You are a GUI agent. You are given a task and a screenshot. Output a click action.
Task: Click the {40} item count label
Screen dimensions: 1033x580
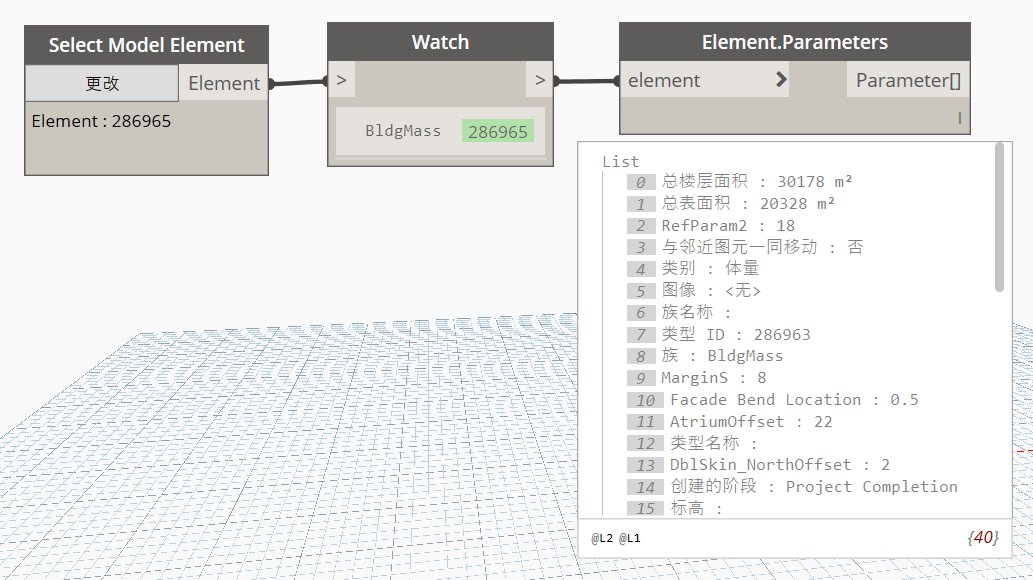[983, 537]
